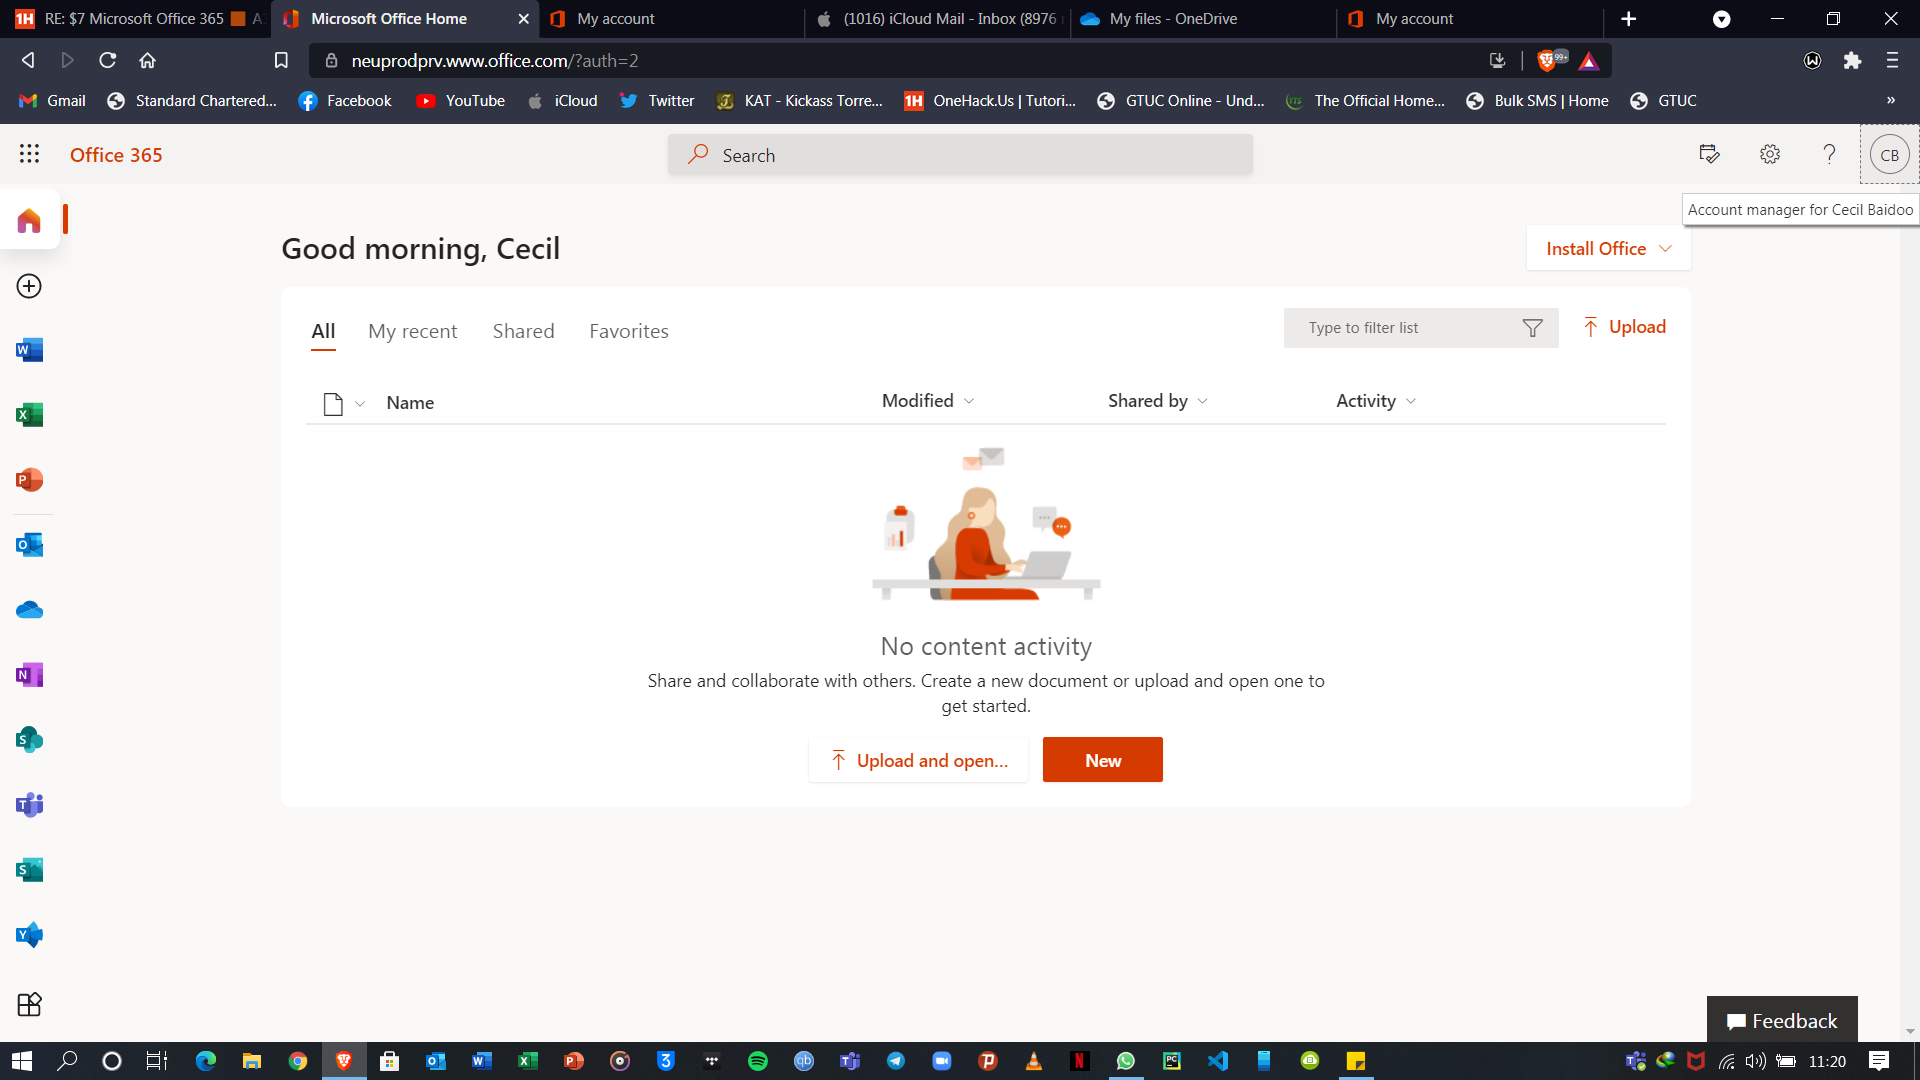This screenshot has height=1080, width=1920.
Task: Open OneNote from the sidebar
Action: [x=29, y=675]
